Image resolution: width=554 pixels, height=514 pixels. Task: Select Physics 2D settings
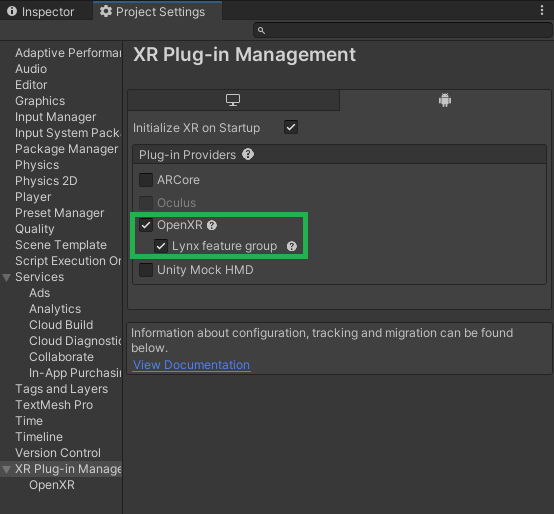(x=46, y=181)
